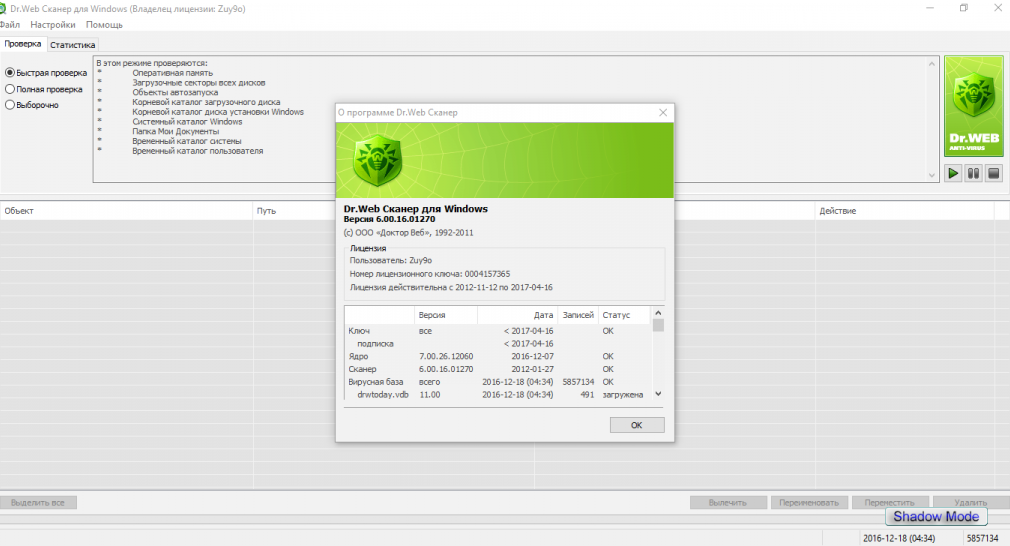Select the Ключ row in components table

pyautogui.click(x=498, y=331)
